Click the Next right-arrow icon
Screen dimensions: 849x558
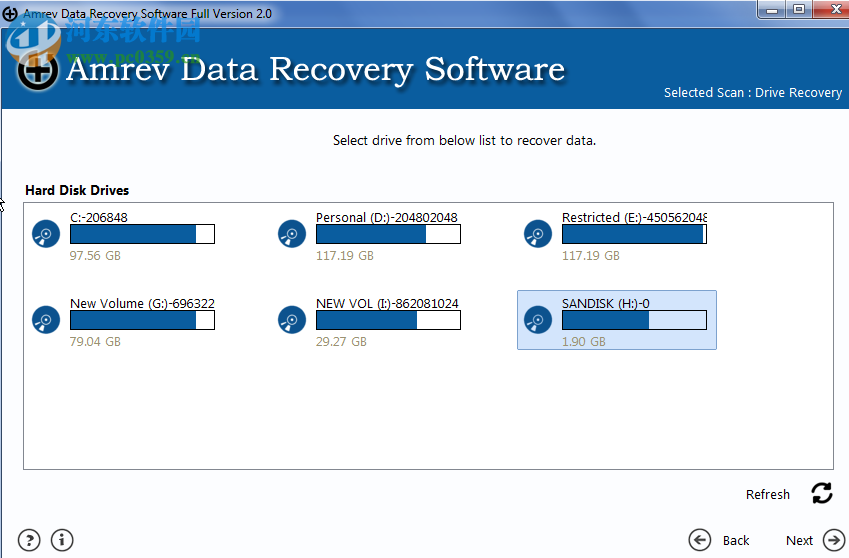pos(834,540)
